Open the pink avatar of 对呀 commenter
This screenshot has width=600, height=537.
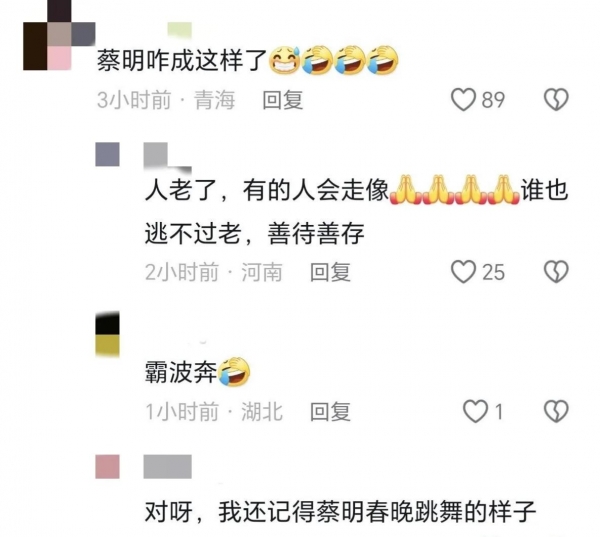tap(107, 467)
